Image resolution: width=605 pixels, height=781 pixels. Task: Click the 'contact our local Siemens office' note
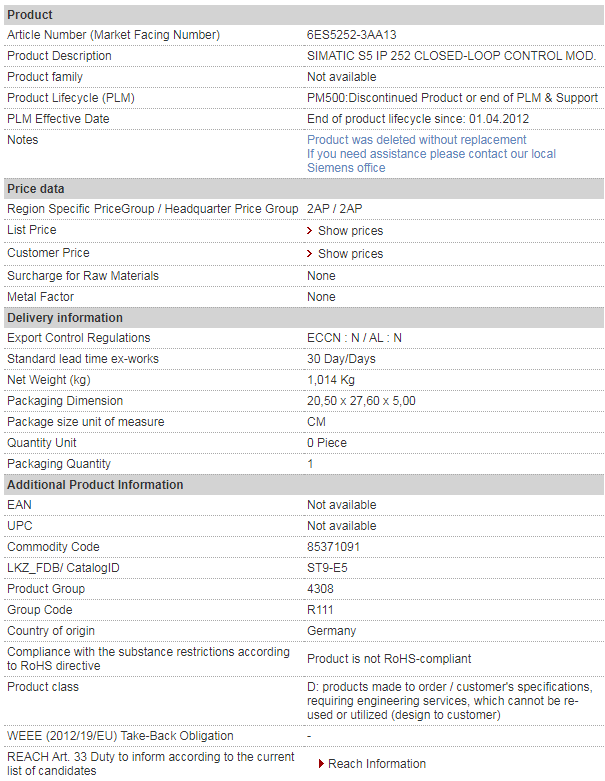(x=431, y=161)
